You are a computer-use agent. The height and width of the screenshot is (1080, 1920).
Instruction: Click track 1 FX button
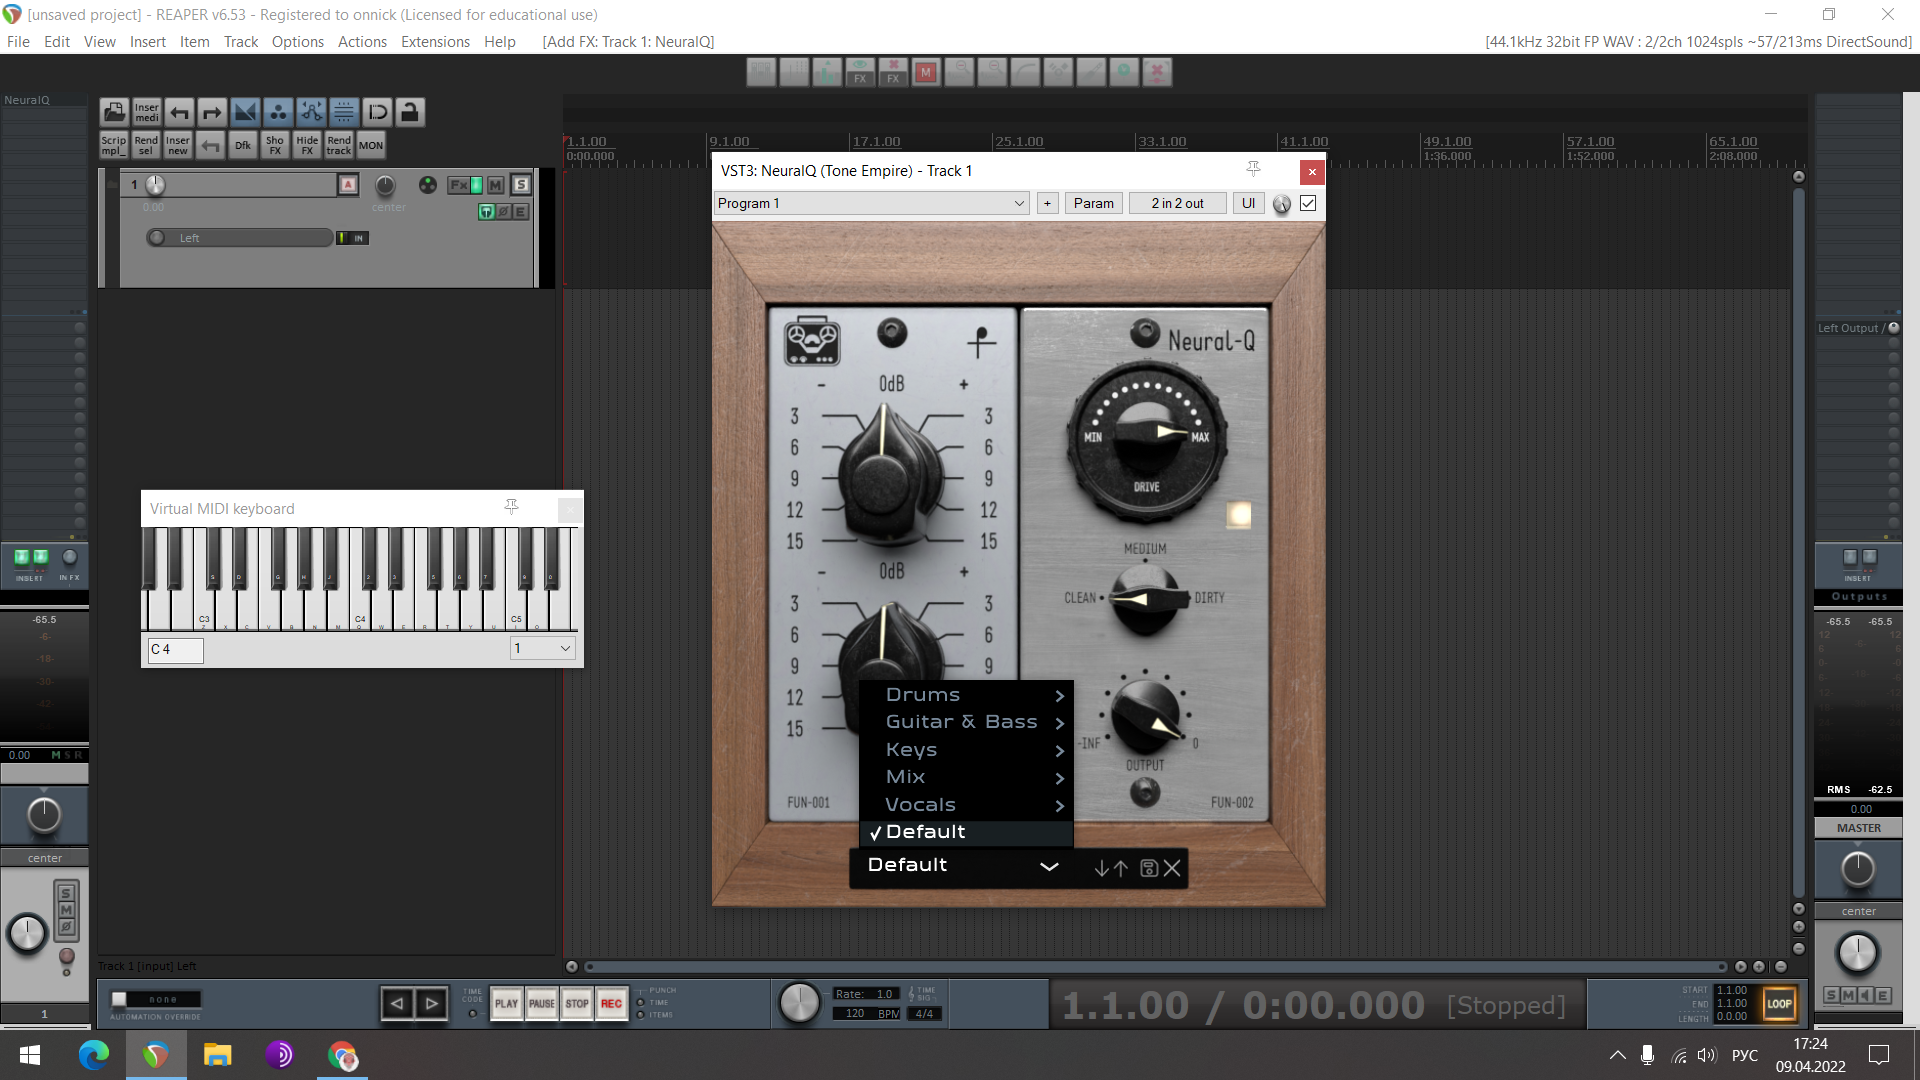459,185
